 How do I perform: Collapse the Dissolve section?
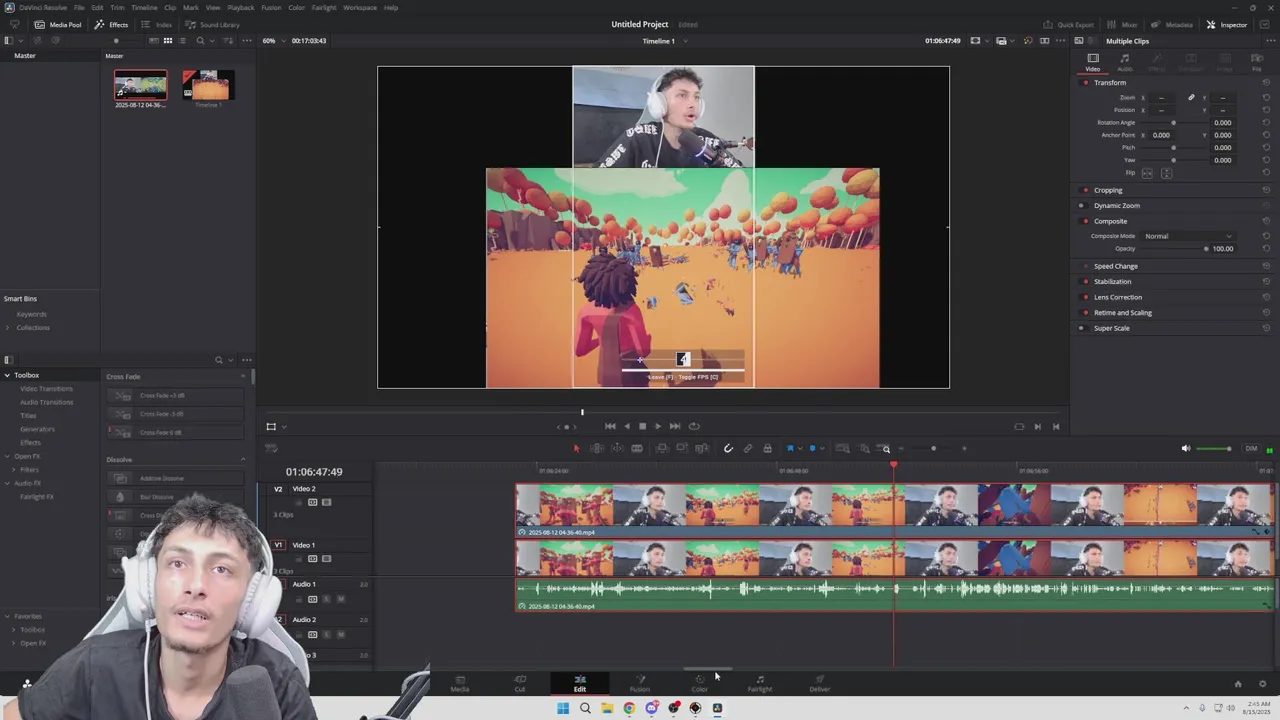point(243,460)
